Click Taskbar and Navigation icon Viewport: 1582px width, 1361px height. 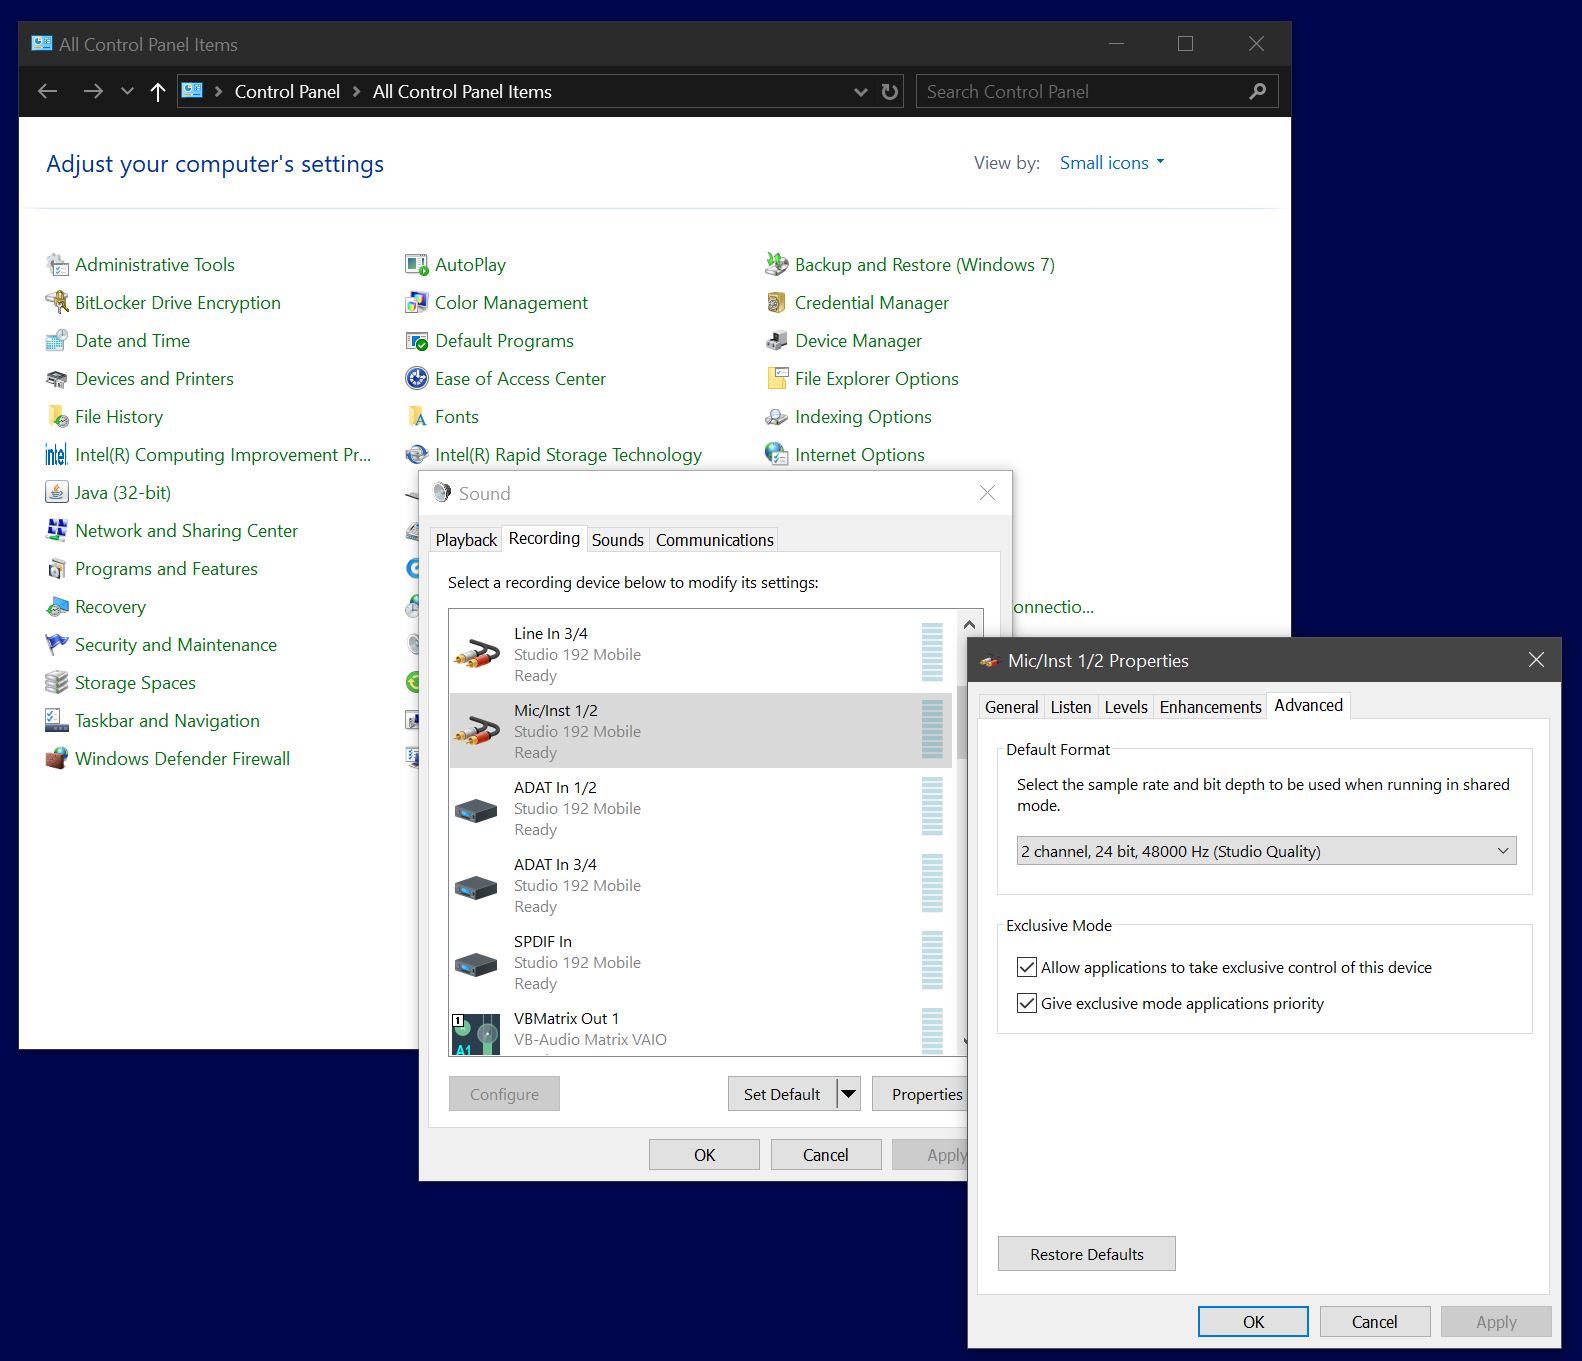click(x=57, y=721)
